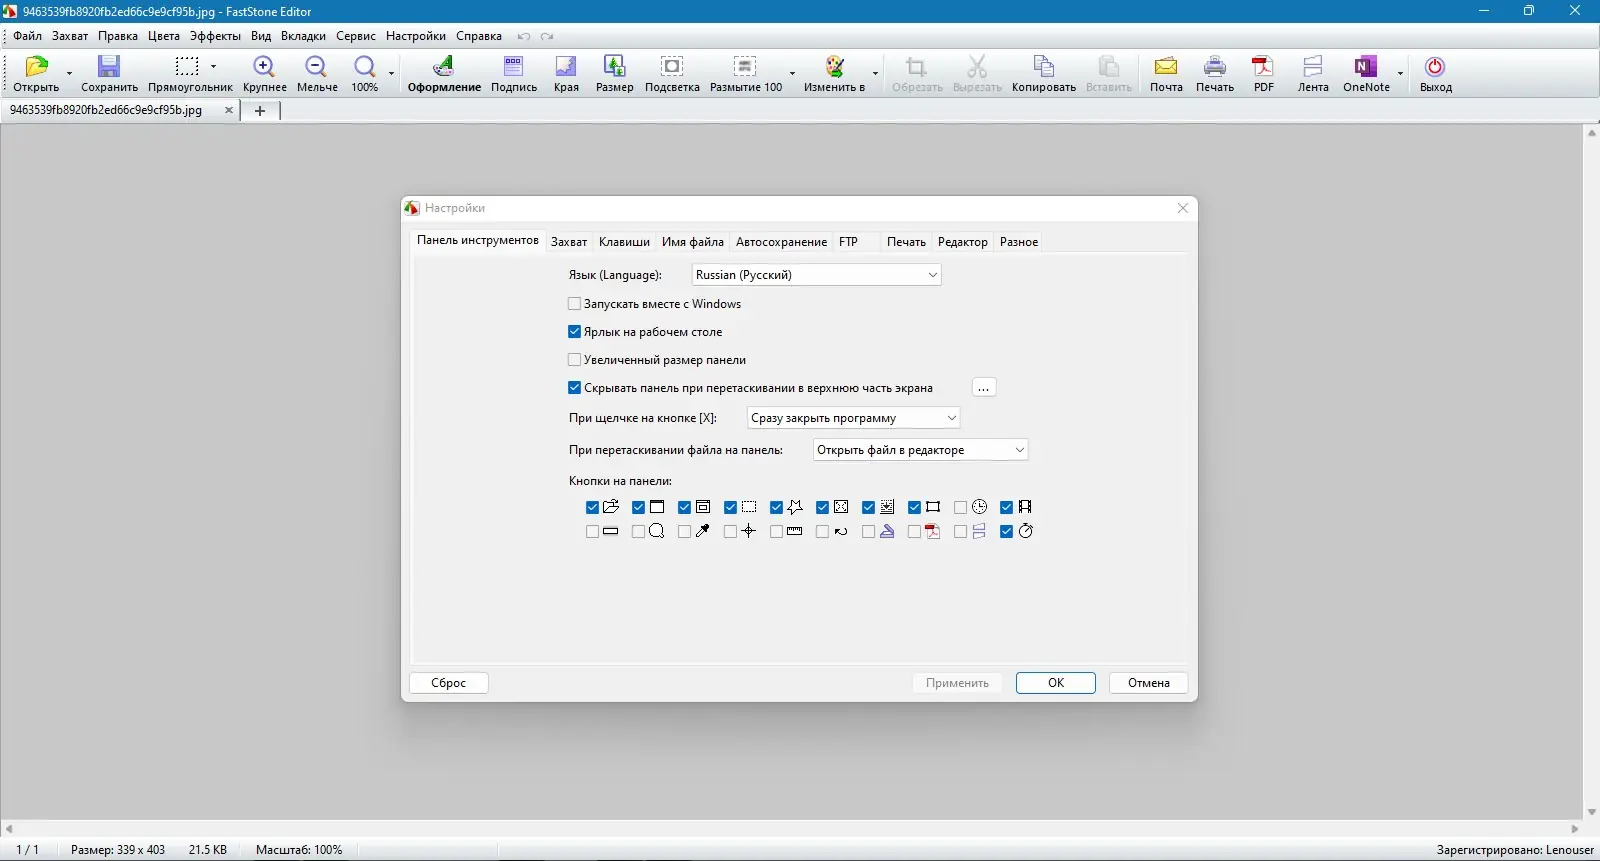Click the ellipsis button beside Скрывать панель
1600x861 pixels.
[984, 388]
